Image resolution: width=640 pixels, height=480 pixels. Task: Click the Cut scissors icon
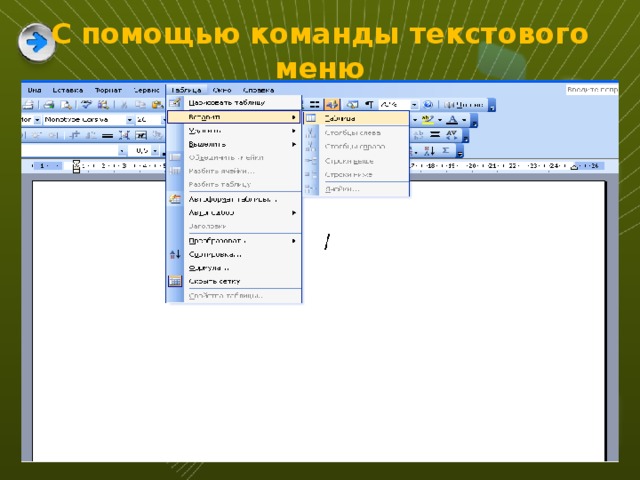(124, 105)
